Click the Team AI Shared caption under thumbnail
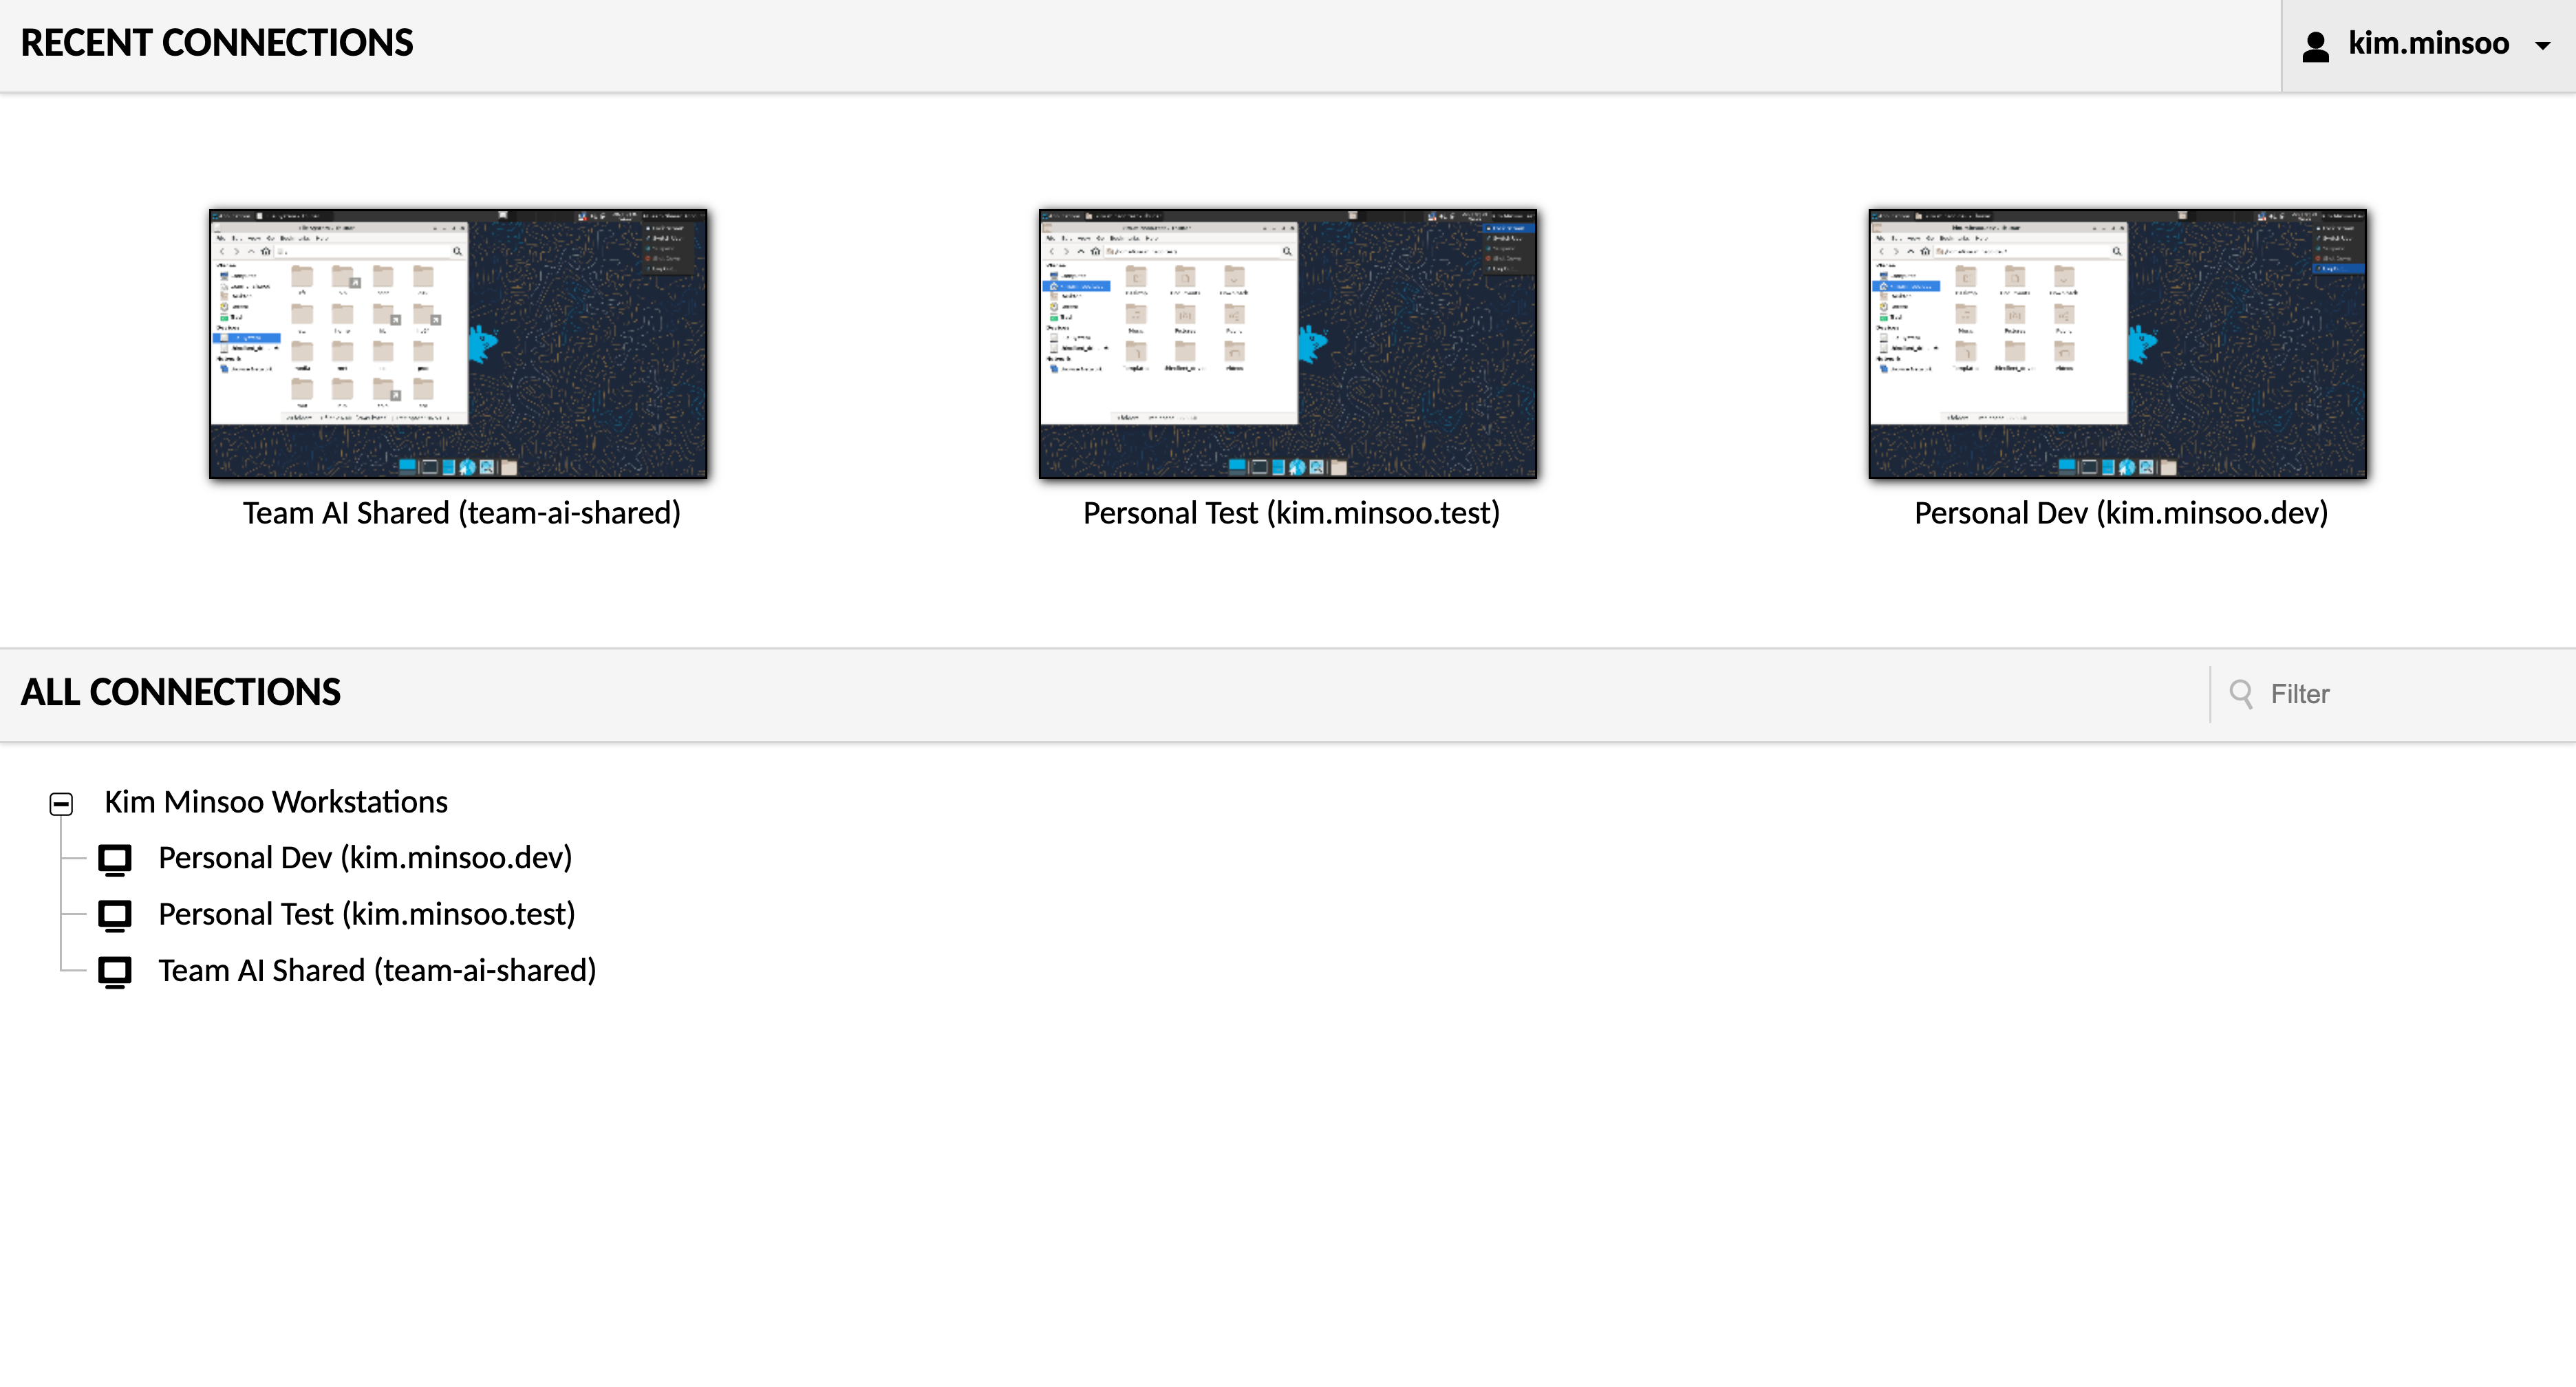 (461, 513)
